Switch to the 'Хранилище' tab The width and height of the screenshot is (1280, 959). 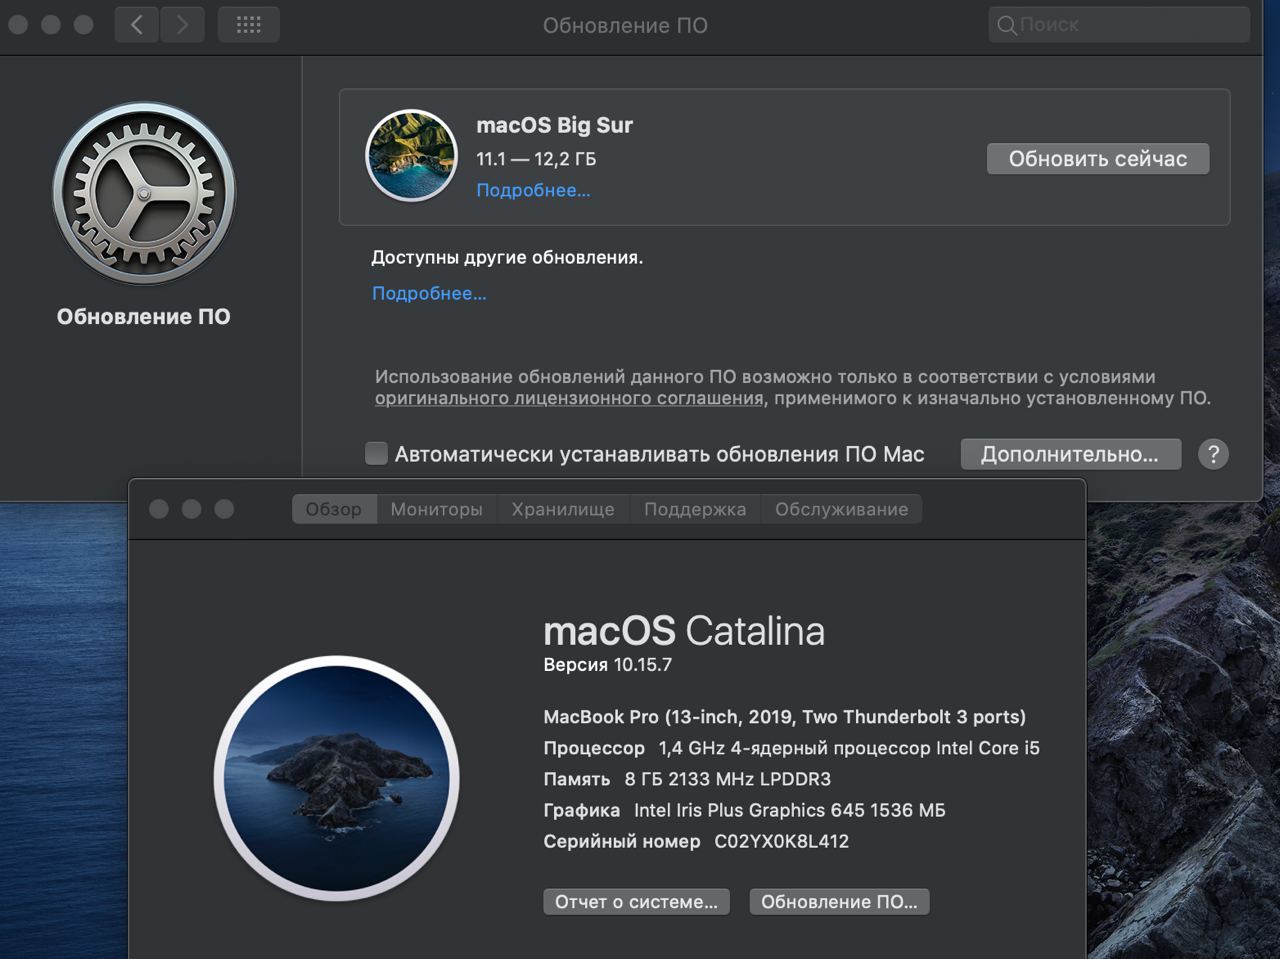click(563, 509)
